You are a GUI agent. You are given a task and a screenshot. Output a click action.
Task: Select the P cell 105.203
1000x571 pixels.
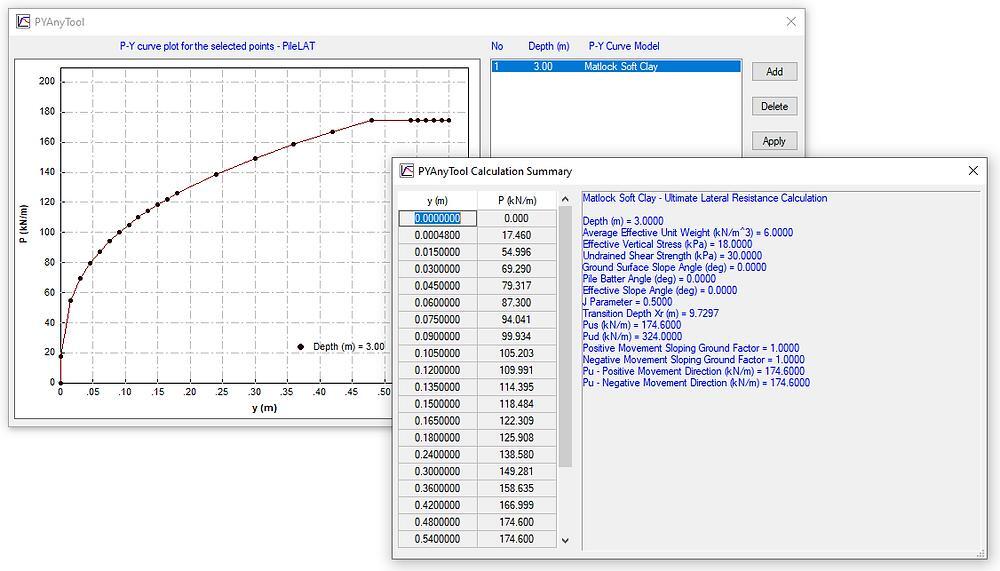click(517, 353)
